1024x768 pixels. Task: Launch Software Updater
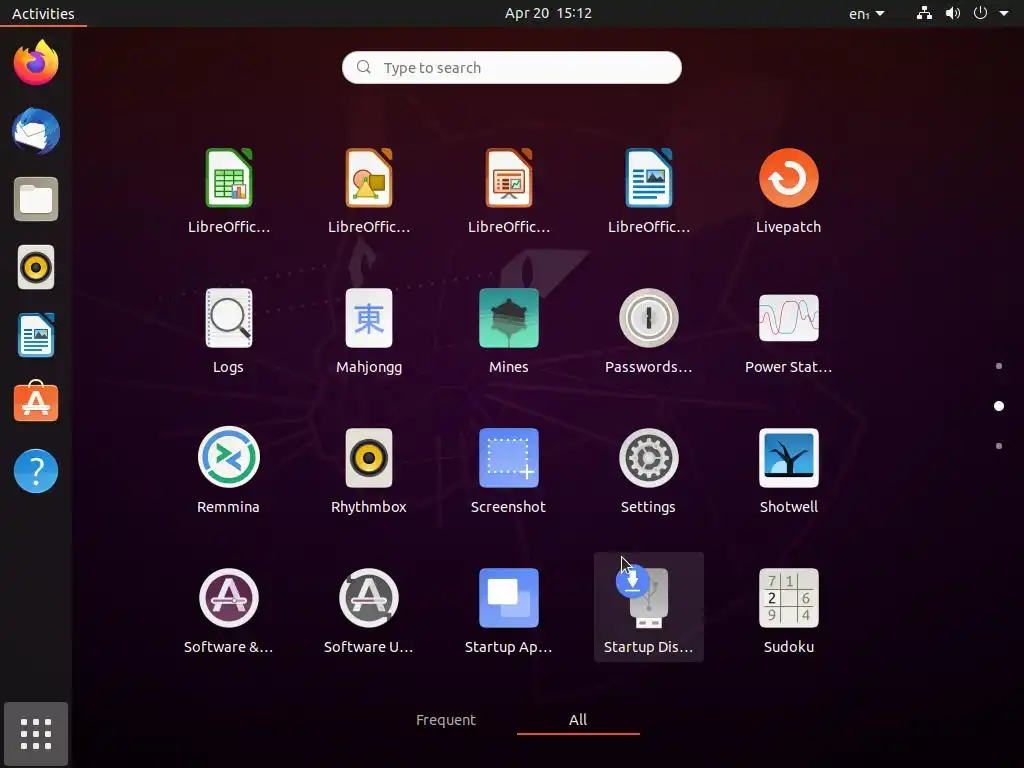[x=369, y=598]
